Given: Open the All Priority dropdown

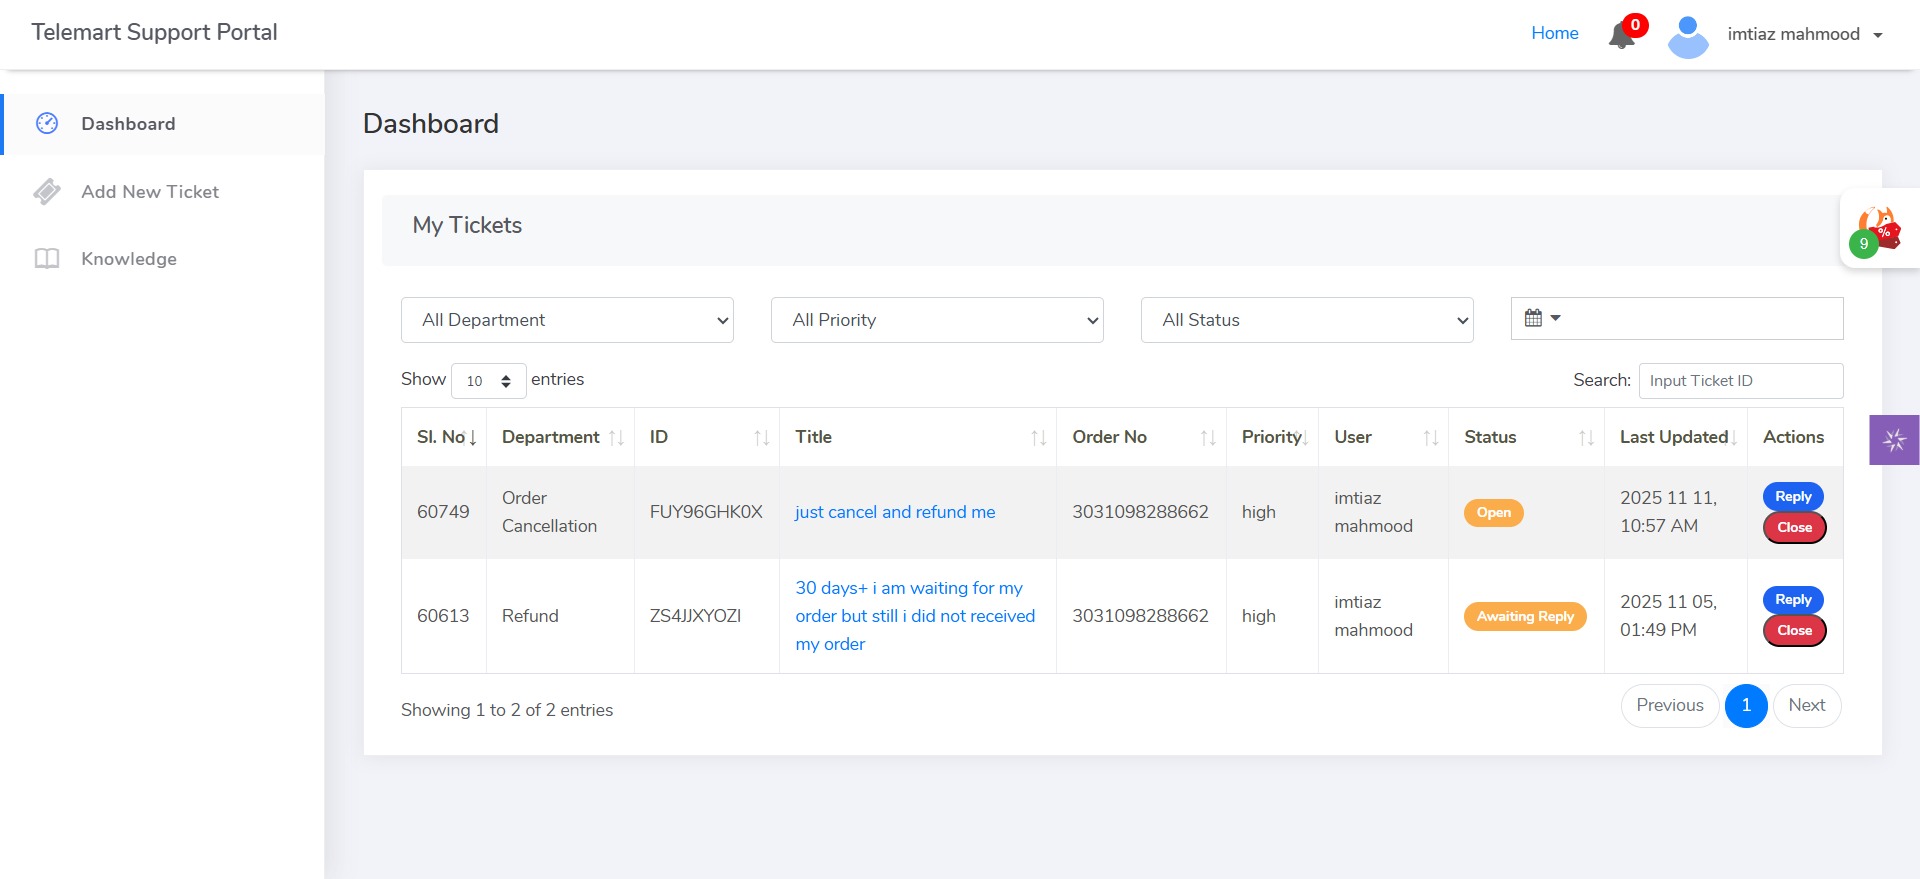Looking at the screenshot, I should pyautogui.click(x=937, y=320).
